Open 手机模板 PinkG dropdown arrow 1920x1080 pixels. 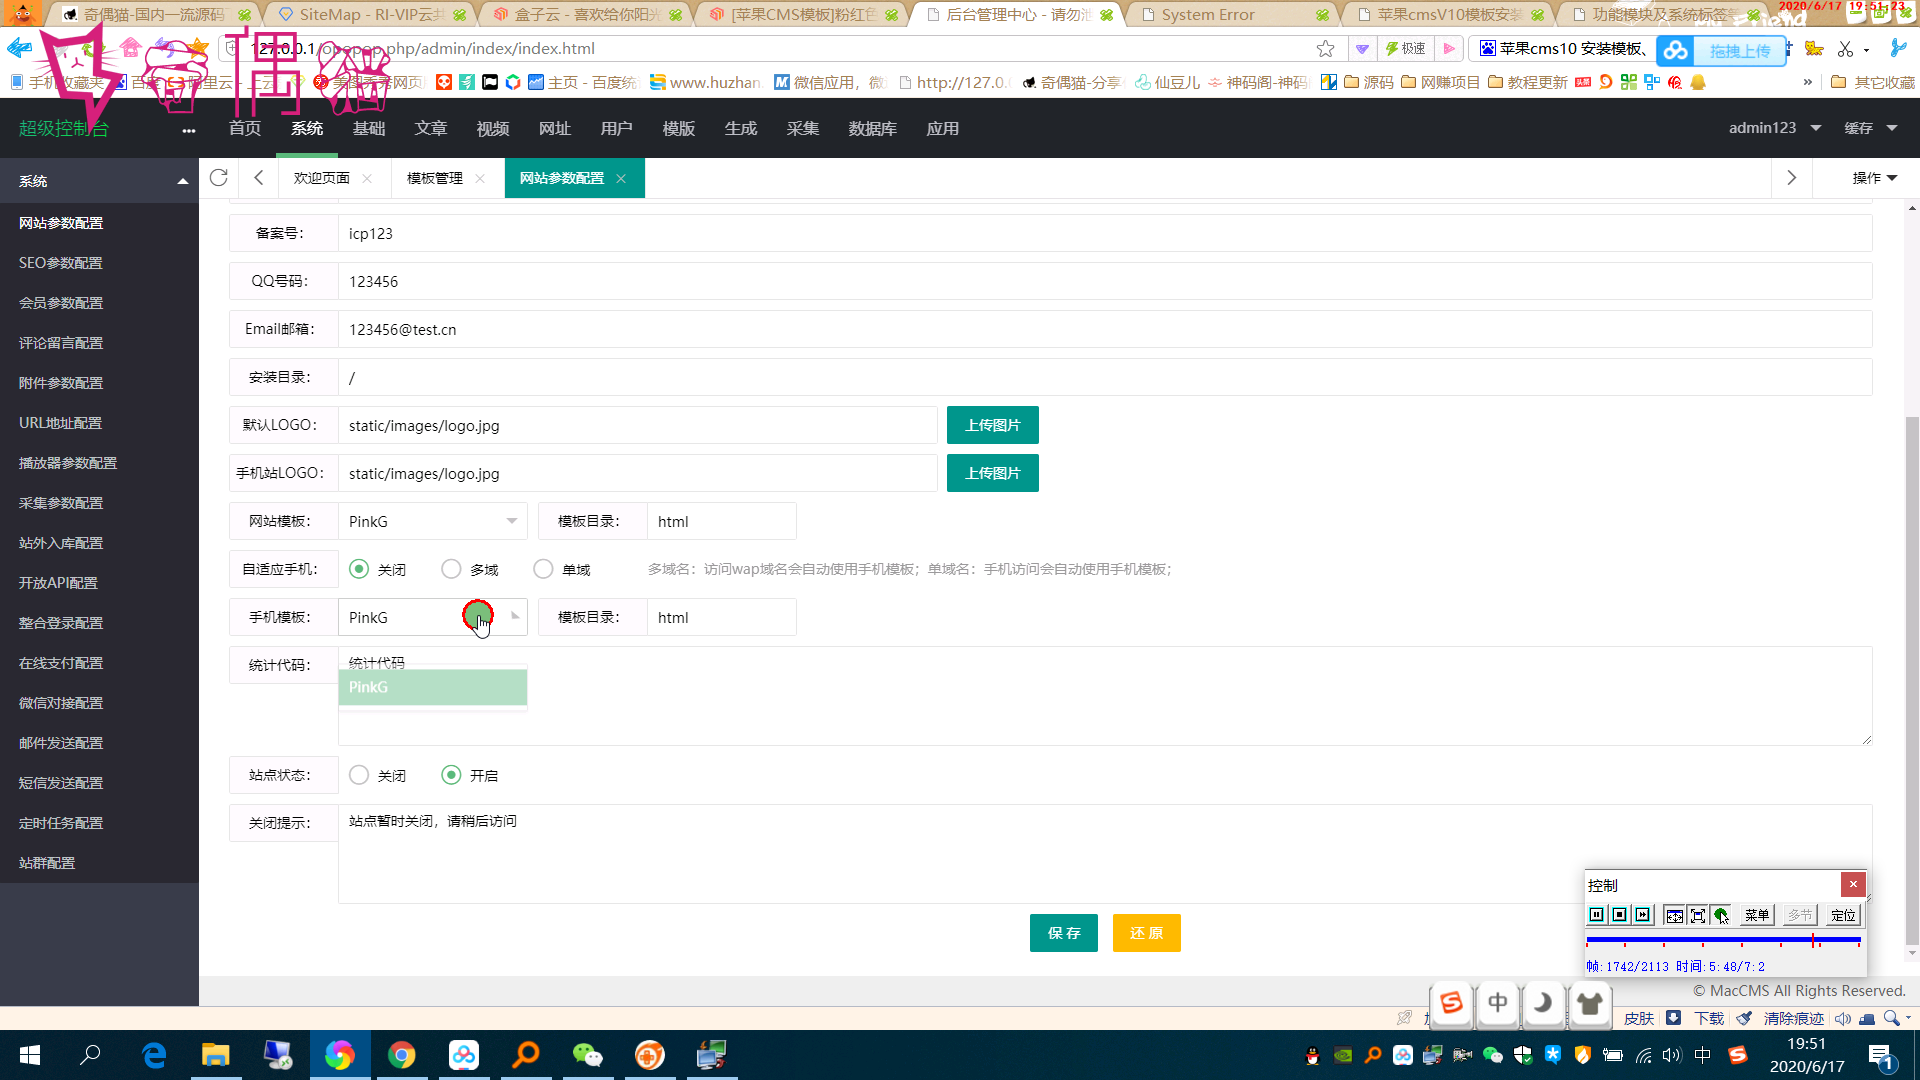pos(514,617)
